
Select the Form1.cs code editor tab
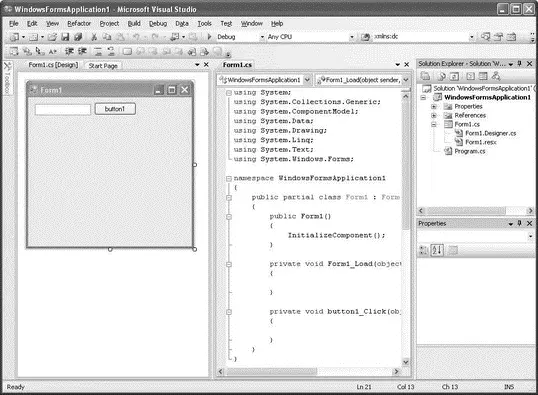click(x=237, y=65)
